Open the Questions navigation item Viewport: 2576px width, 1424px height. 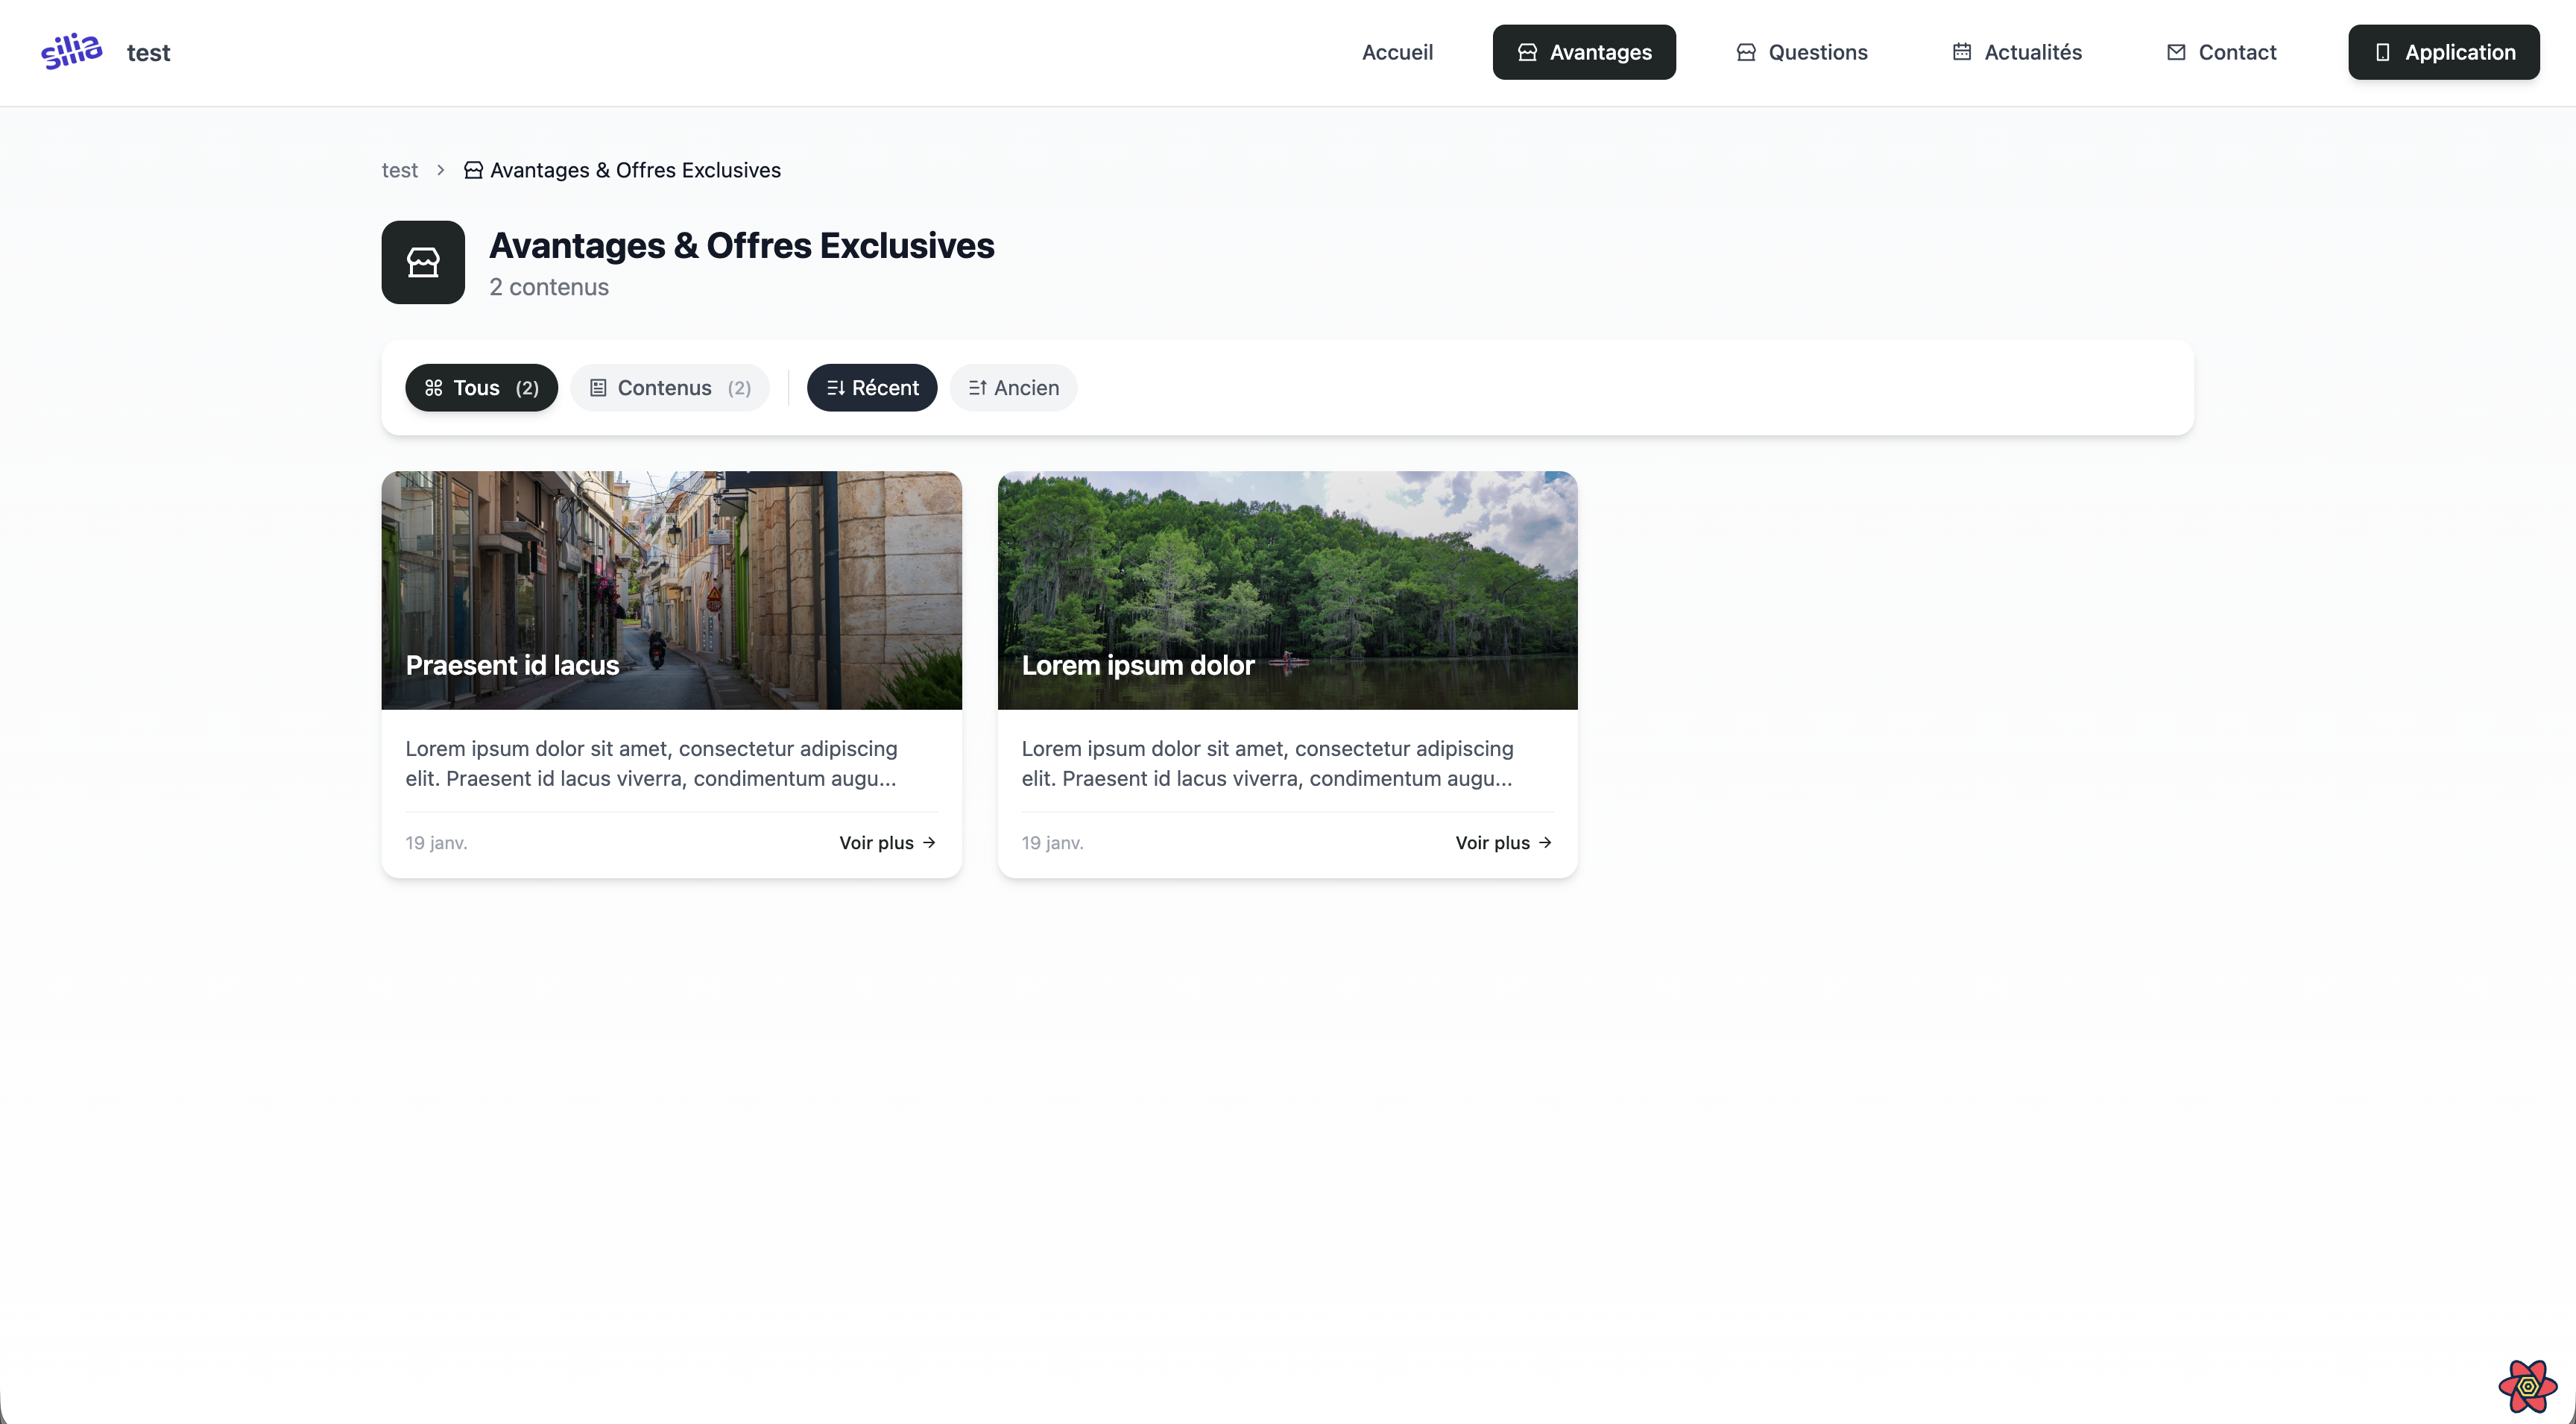tap(1801, 52)
